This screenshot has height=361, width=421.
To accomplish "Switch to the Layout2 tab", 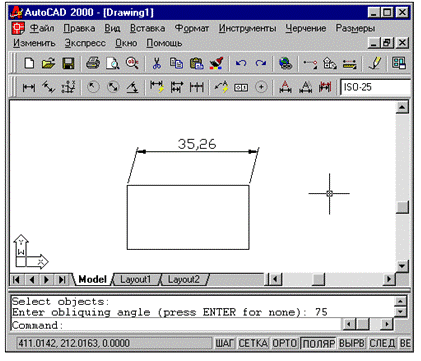I will pyautogui.click(x=183, y=279).
